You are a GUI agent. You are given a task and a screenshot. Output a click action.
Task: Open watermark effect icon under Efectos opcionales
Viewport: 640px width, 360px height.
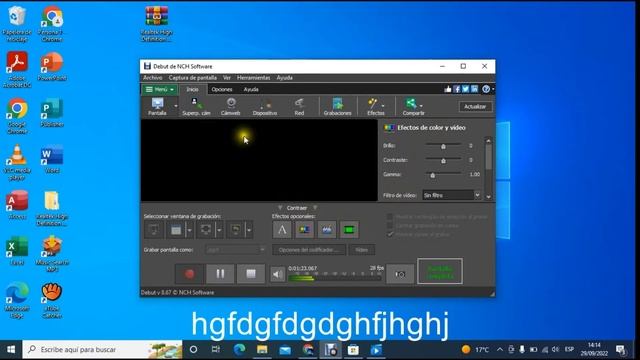tap(327, 230)
